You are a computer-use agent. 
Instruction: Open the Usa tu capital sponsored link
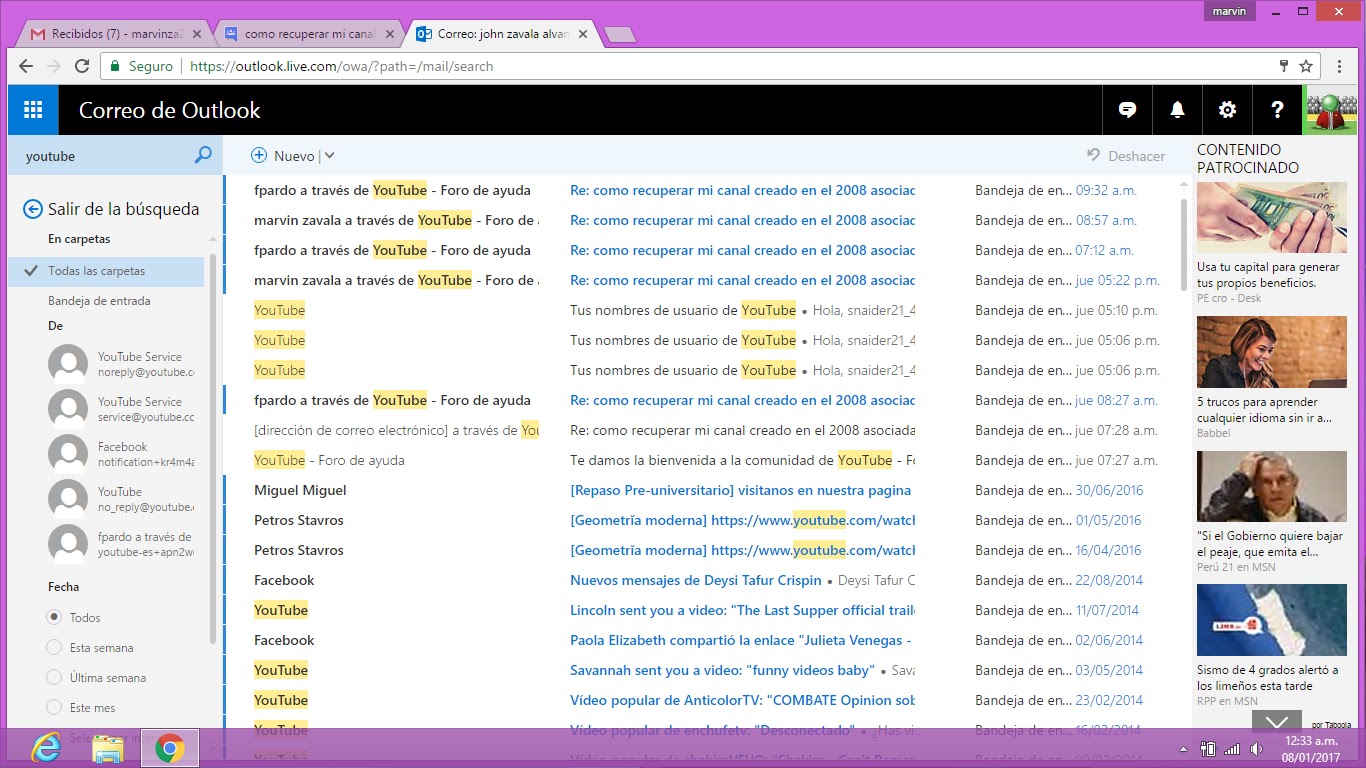[1268, 275]
